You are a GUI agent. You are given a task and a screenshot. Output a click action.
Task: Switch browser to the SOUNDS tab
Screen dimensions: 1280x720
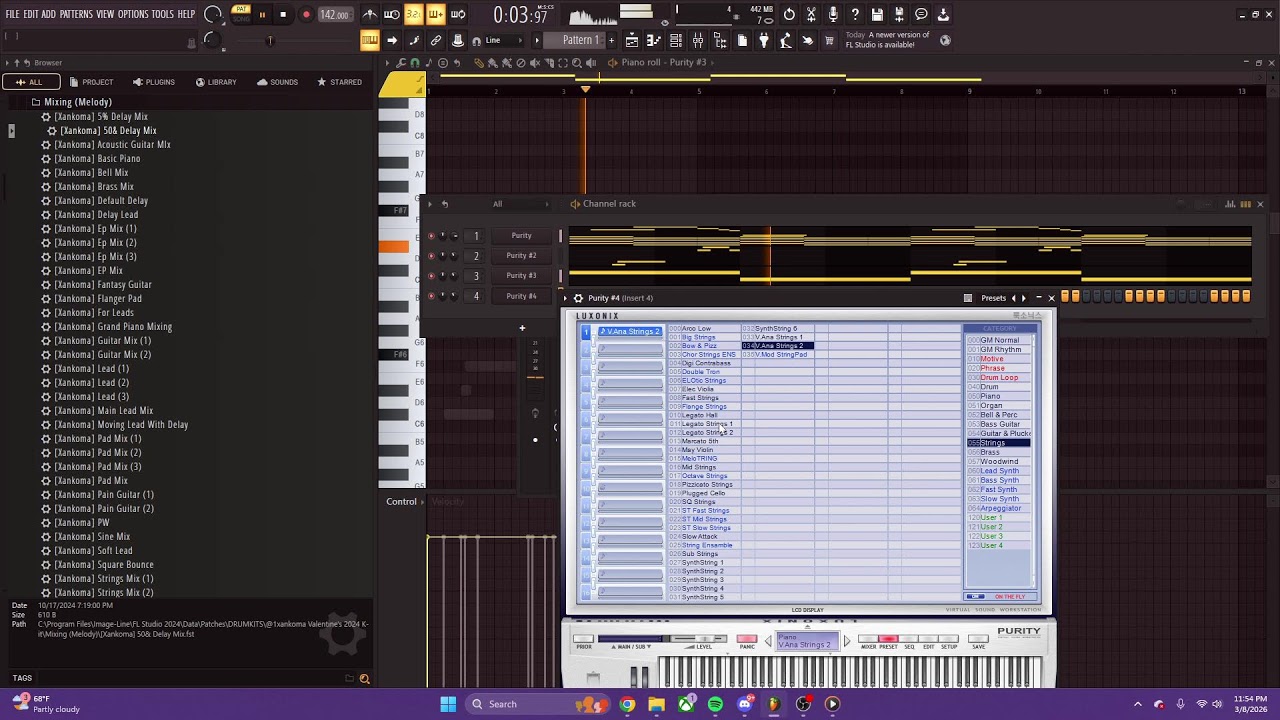[277, 82]
